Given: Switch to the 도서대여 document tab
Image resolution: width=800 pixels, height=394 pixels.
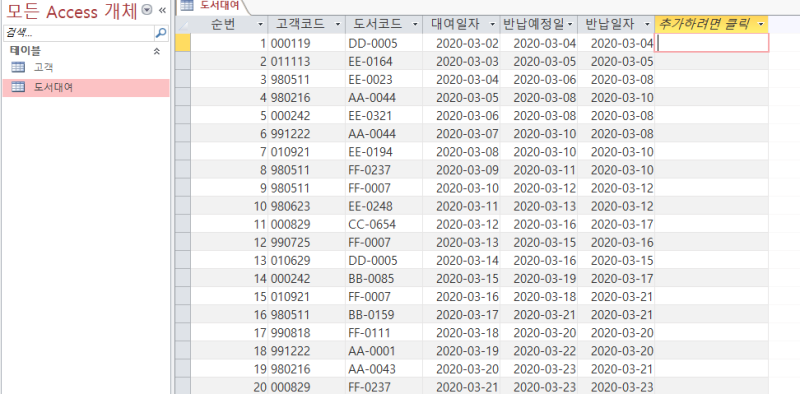Looking at the screenshot, I should point(213,6).
